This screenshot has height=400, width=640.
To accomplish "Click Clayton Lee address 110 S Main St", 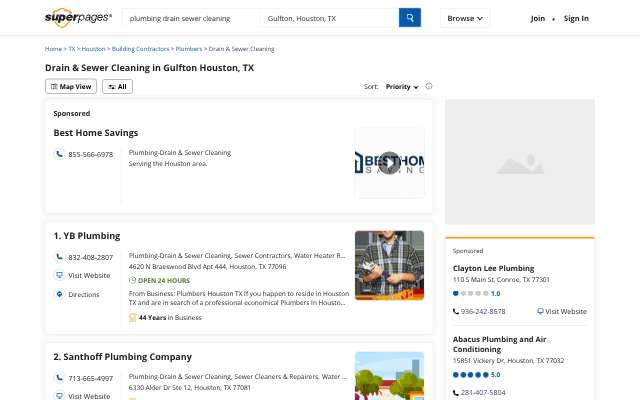I will [501, 280].
